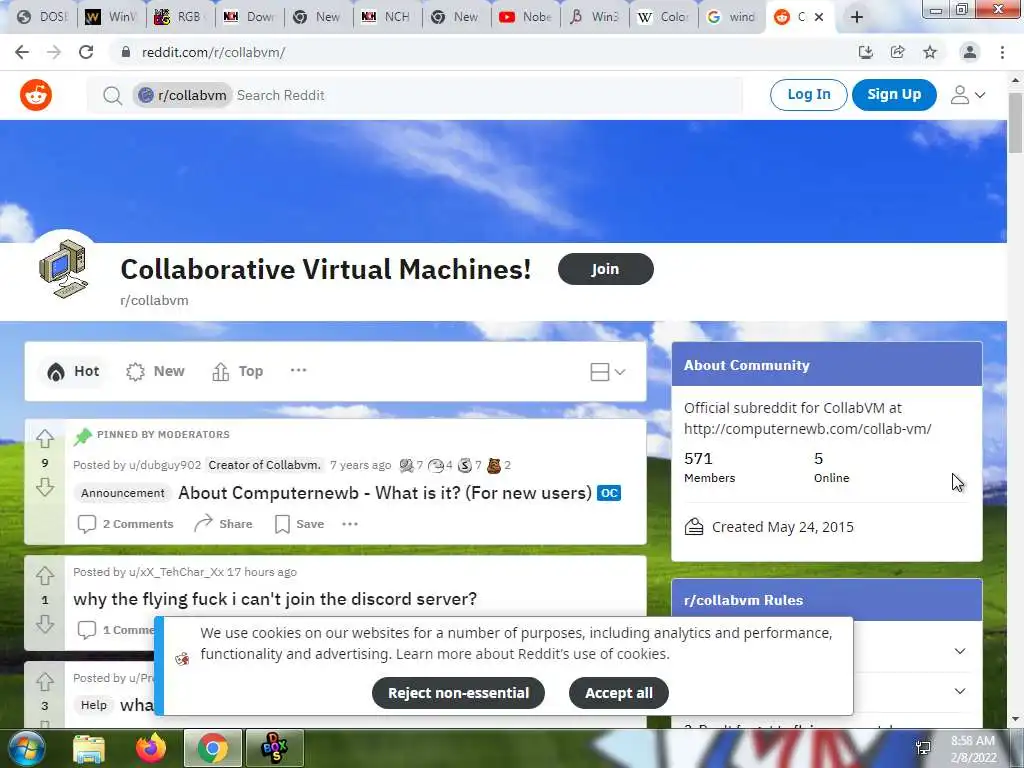Expand the first collabvm rule
This screenshot has width=1024, height=768.
point(959,651)
